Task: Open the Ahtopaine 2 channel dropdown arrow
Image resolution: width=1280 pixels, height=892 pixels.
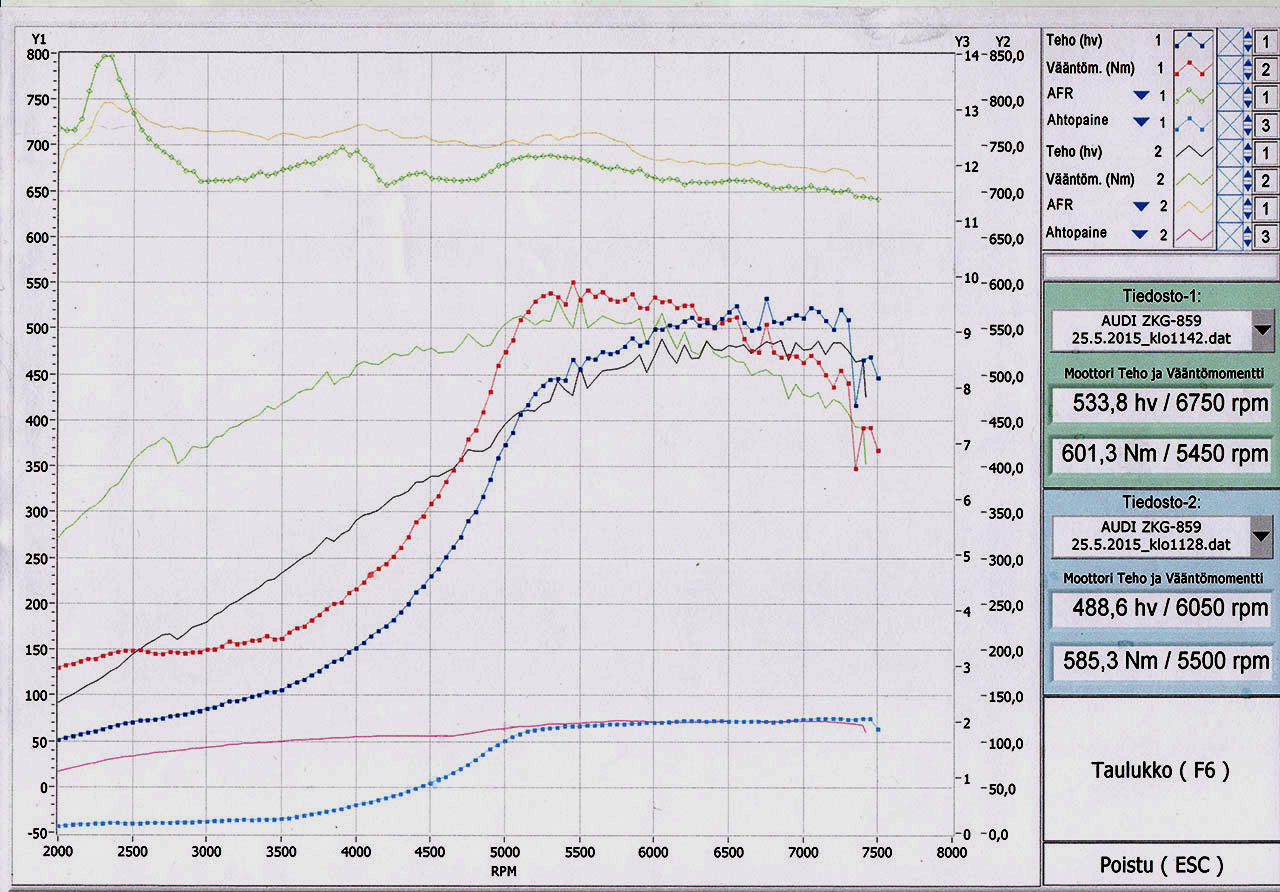Action: click(x=1140, y=233)
